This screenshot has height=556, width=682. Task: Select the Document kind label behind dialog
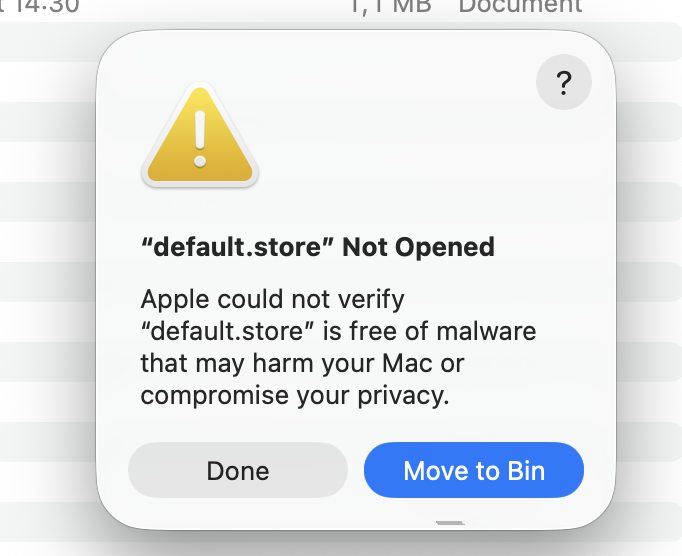(519, 6)
